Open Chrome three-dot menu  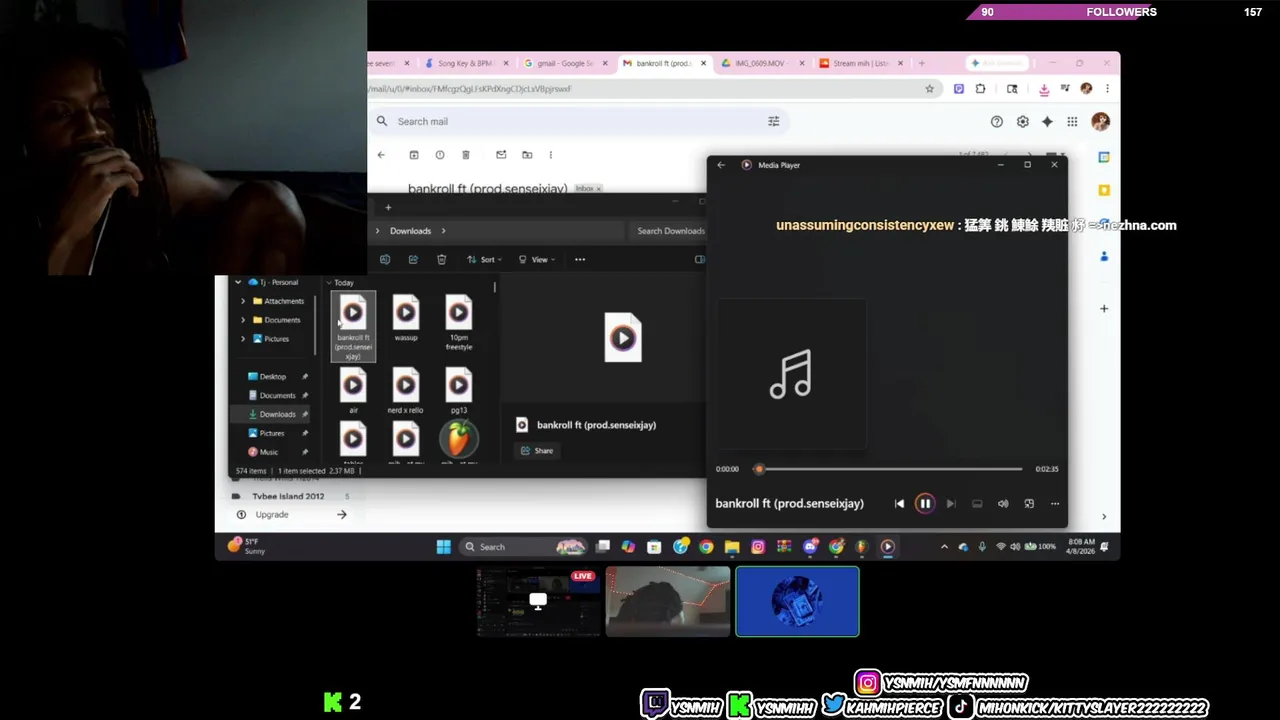pos(1107,89)
